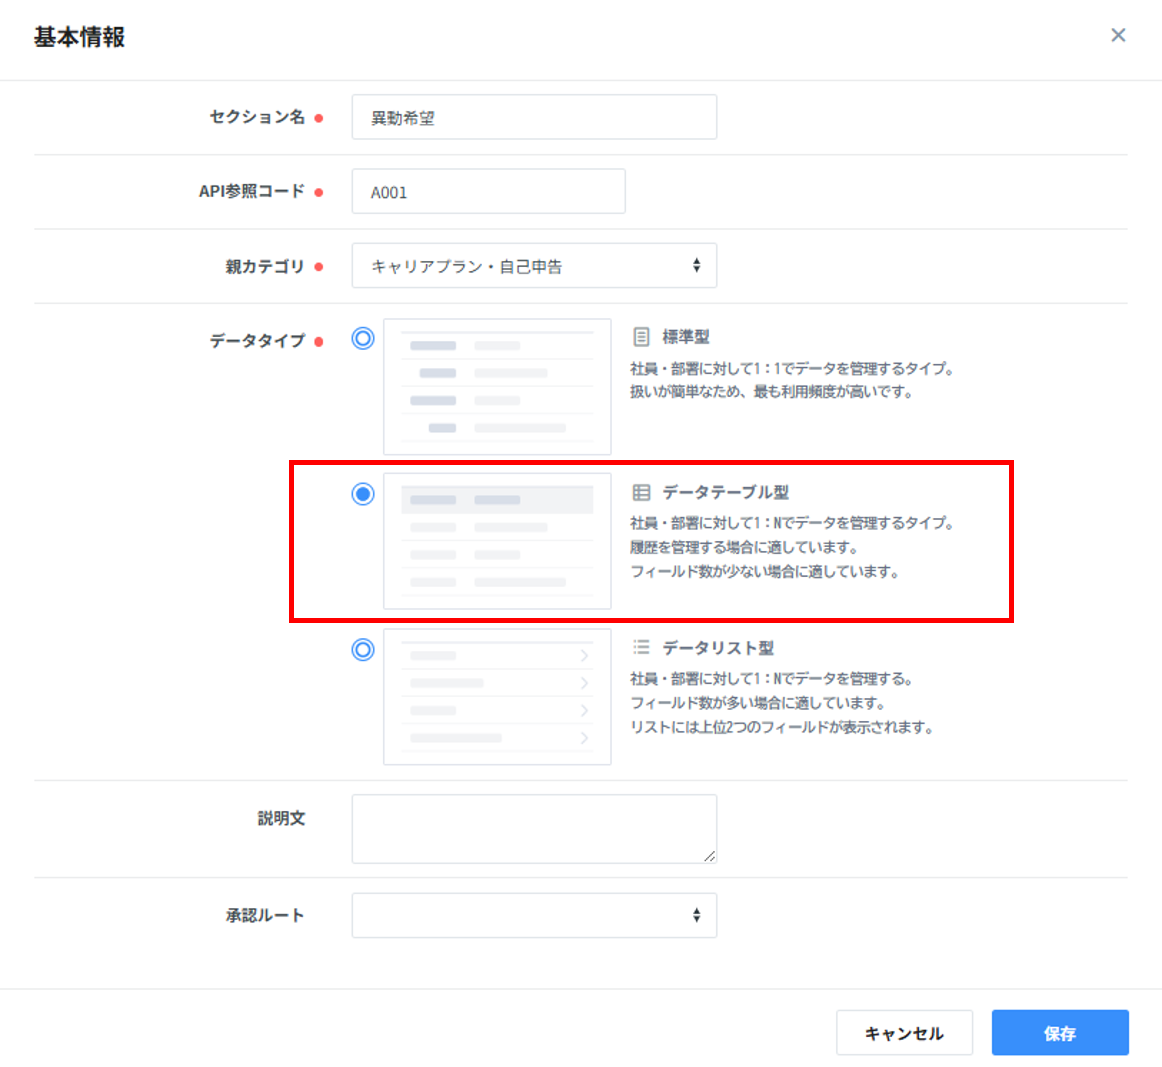The height and width of the screenshot is (1067, 1162).
Task: Click the data table type grid icon
Action: click(642, 492)
